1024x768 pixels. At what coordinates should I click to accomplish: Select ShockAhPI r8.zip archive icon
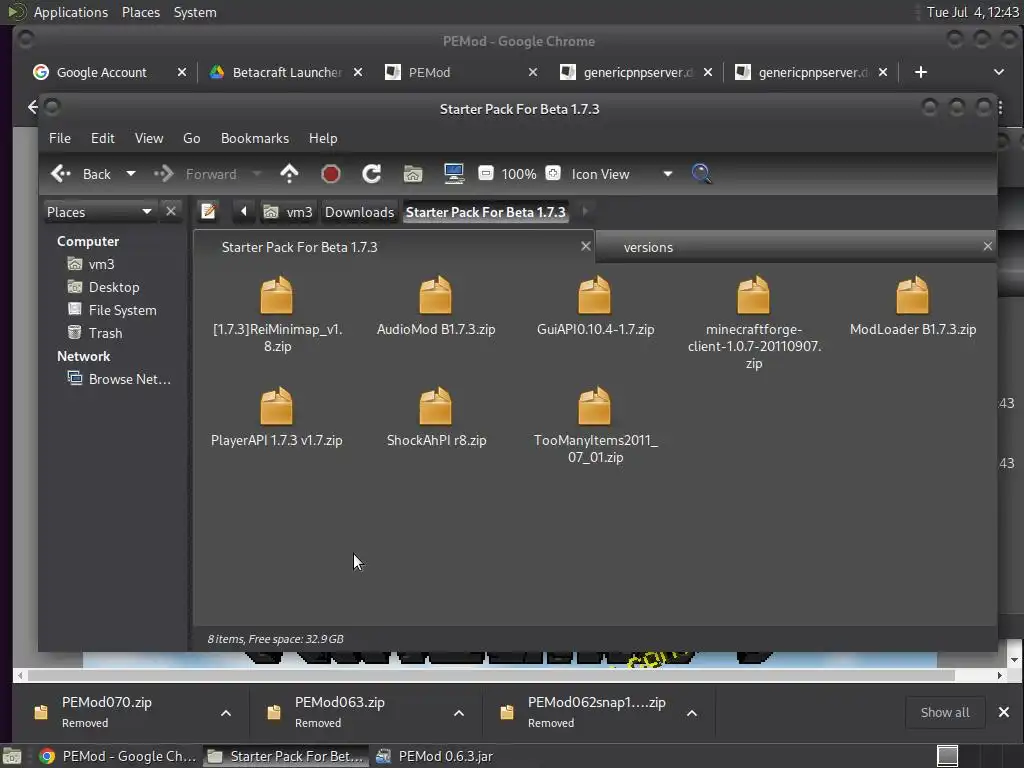(x=436, y=406)
